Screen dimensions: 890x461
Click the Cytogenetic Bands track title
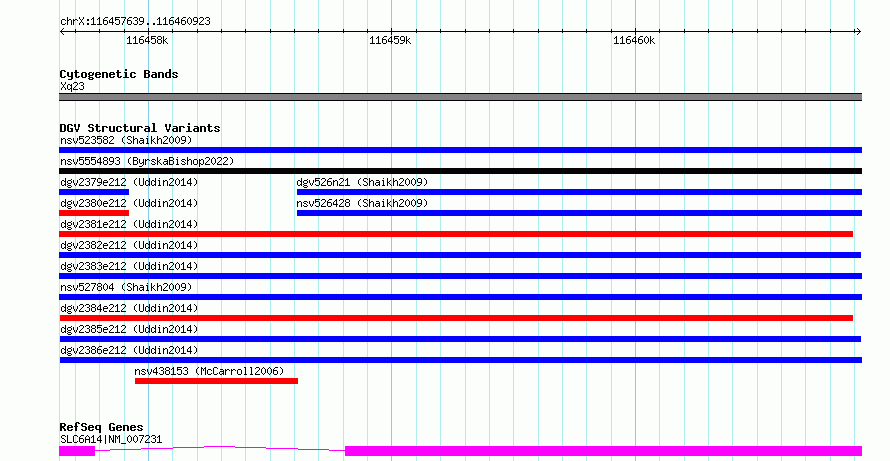(119, 74)
